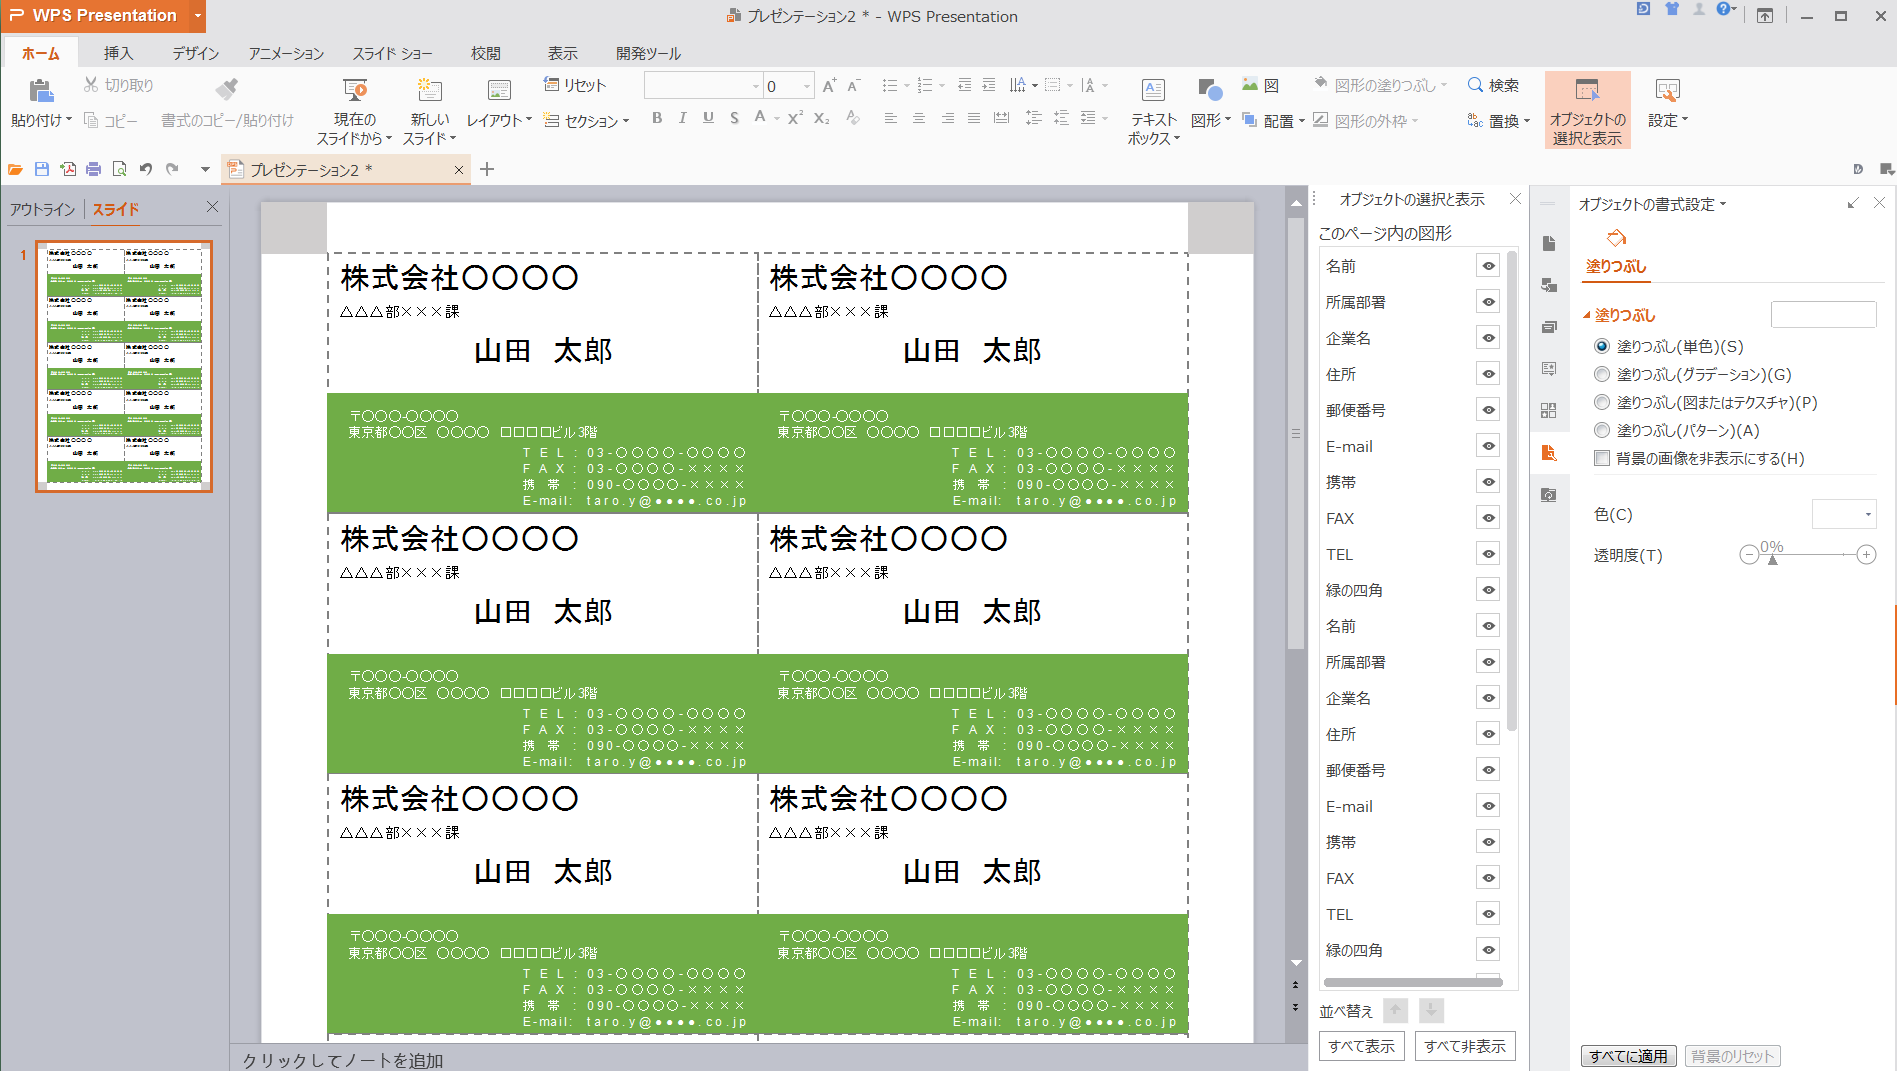Click the 図形の塗りつぶし button

(x=1378, y=85)
